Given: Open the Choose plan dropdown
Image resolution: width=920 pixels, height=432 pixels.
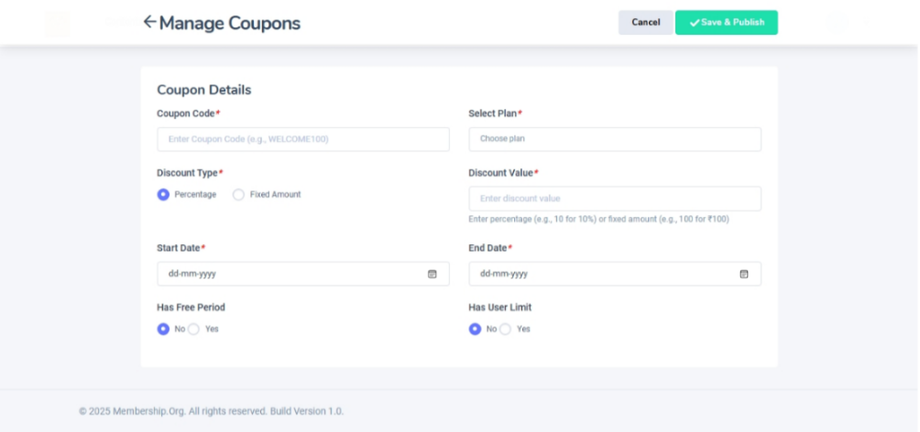Looking at the screenshot, I should click(x=614, y=139).
